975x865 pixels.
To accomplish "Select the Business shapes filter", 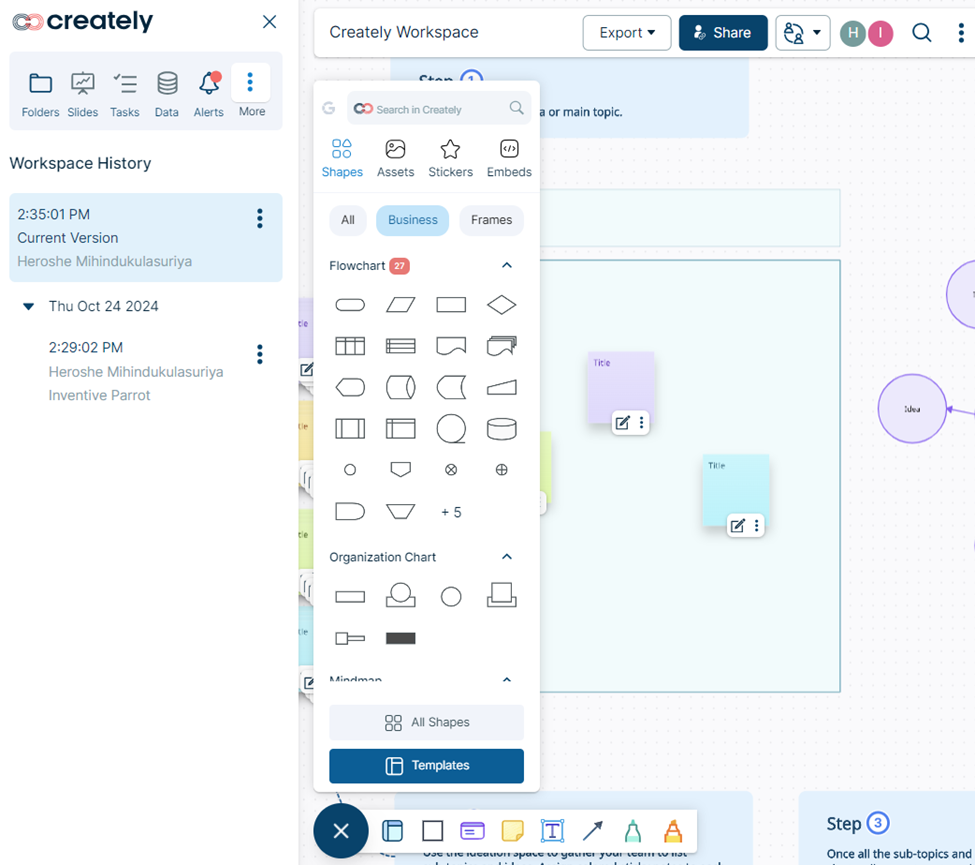I will [x=413, y=220].
